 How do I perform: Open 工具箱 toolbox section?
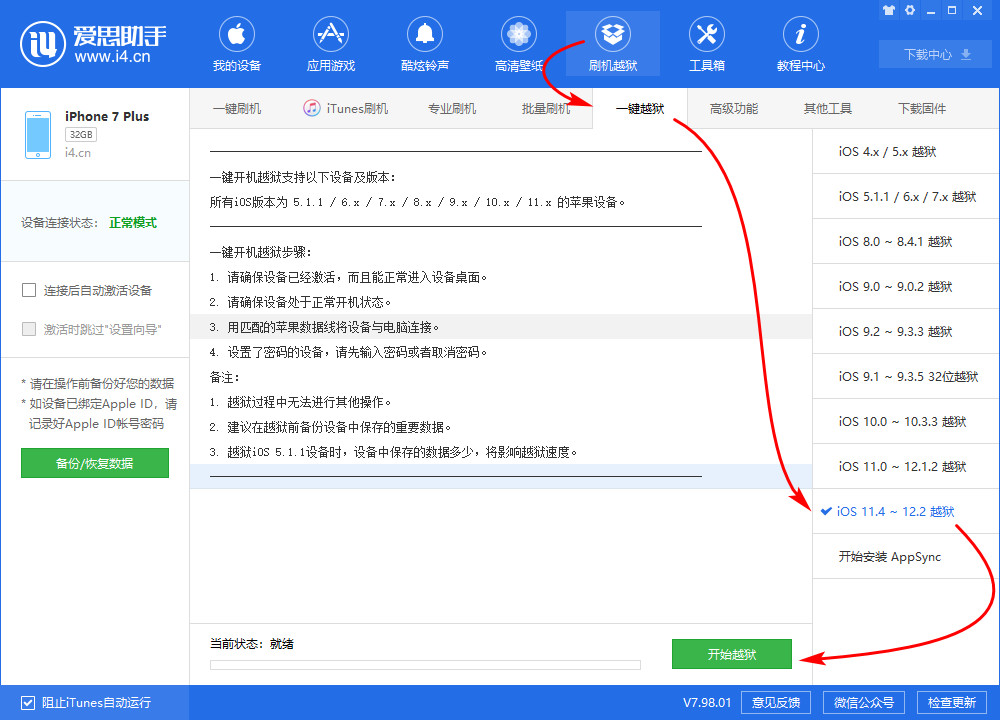tap(707, 45)
